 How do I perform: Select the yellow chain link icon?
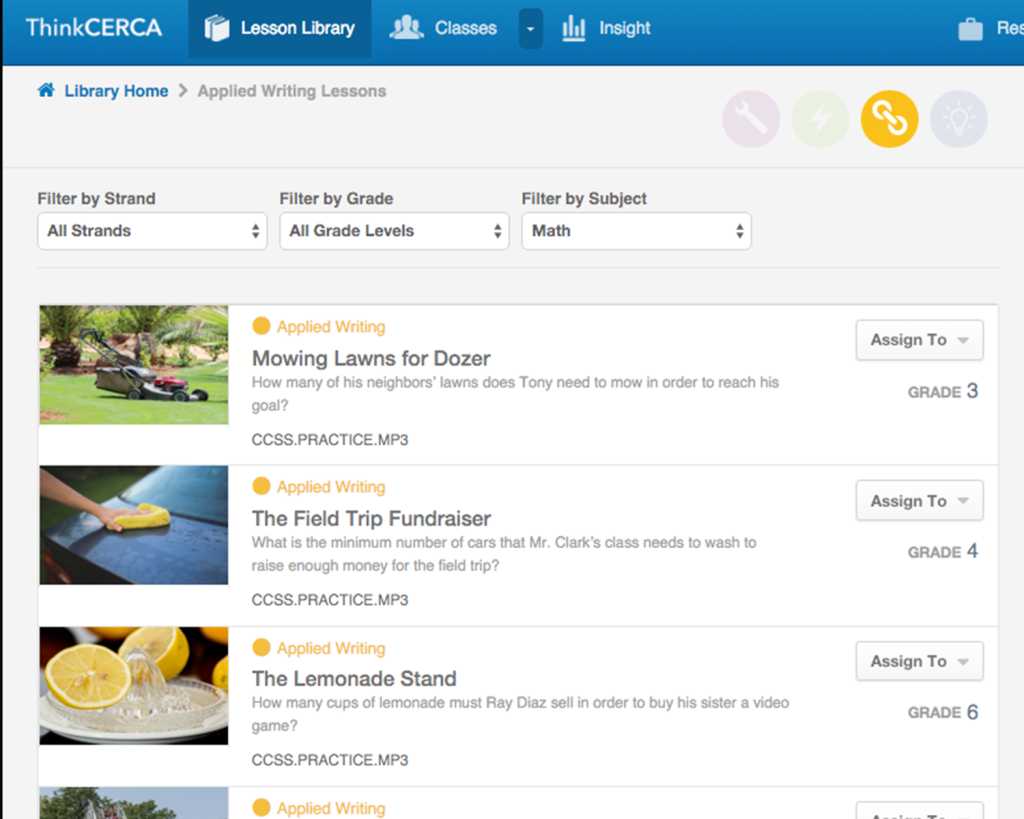(889, 119)
